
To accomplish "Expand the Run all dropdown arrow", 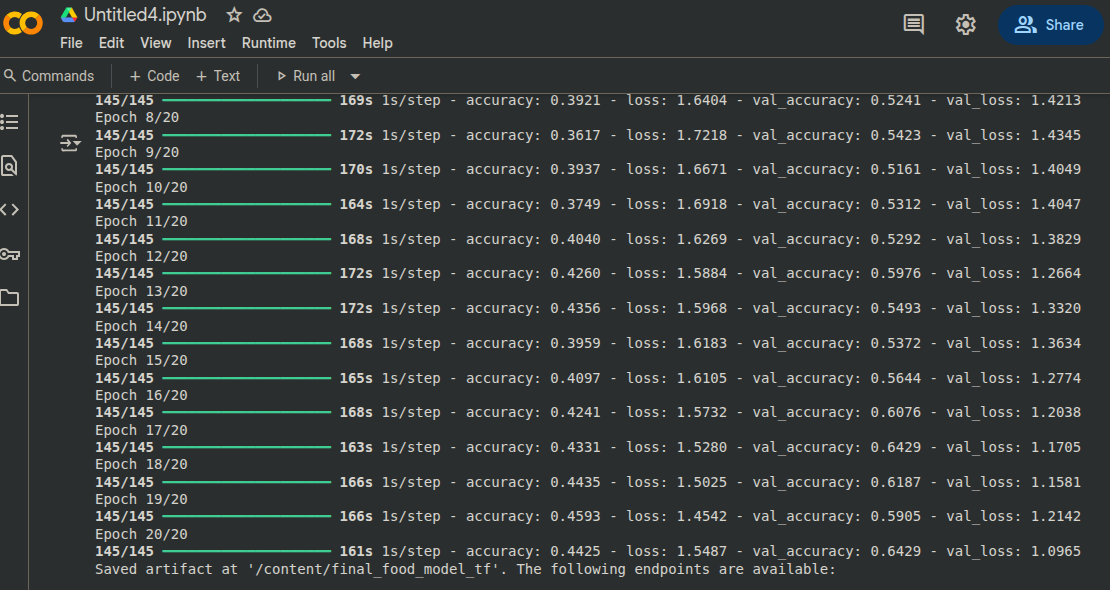I will (x=355, y=76).
